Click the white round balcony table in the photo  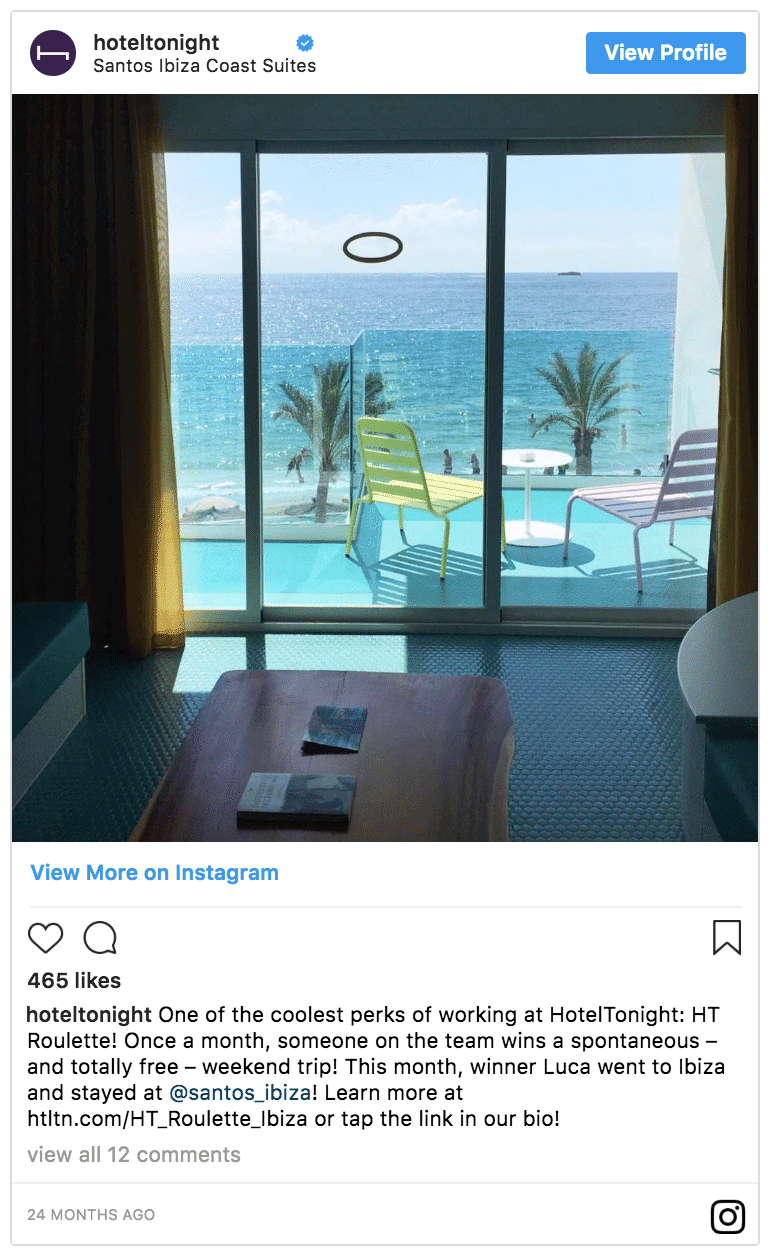535,497
